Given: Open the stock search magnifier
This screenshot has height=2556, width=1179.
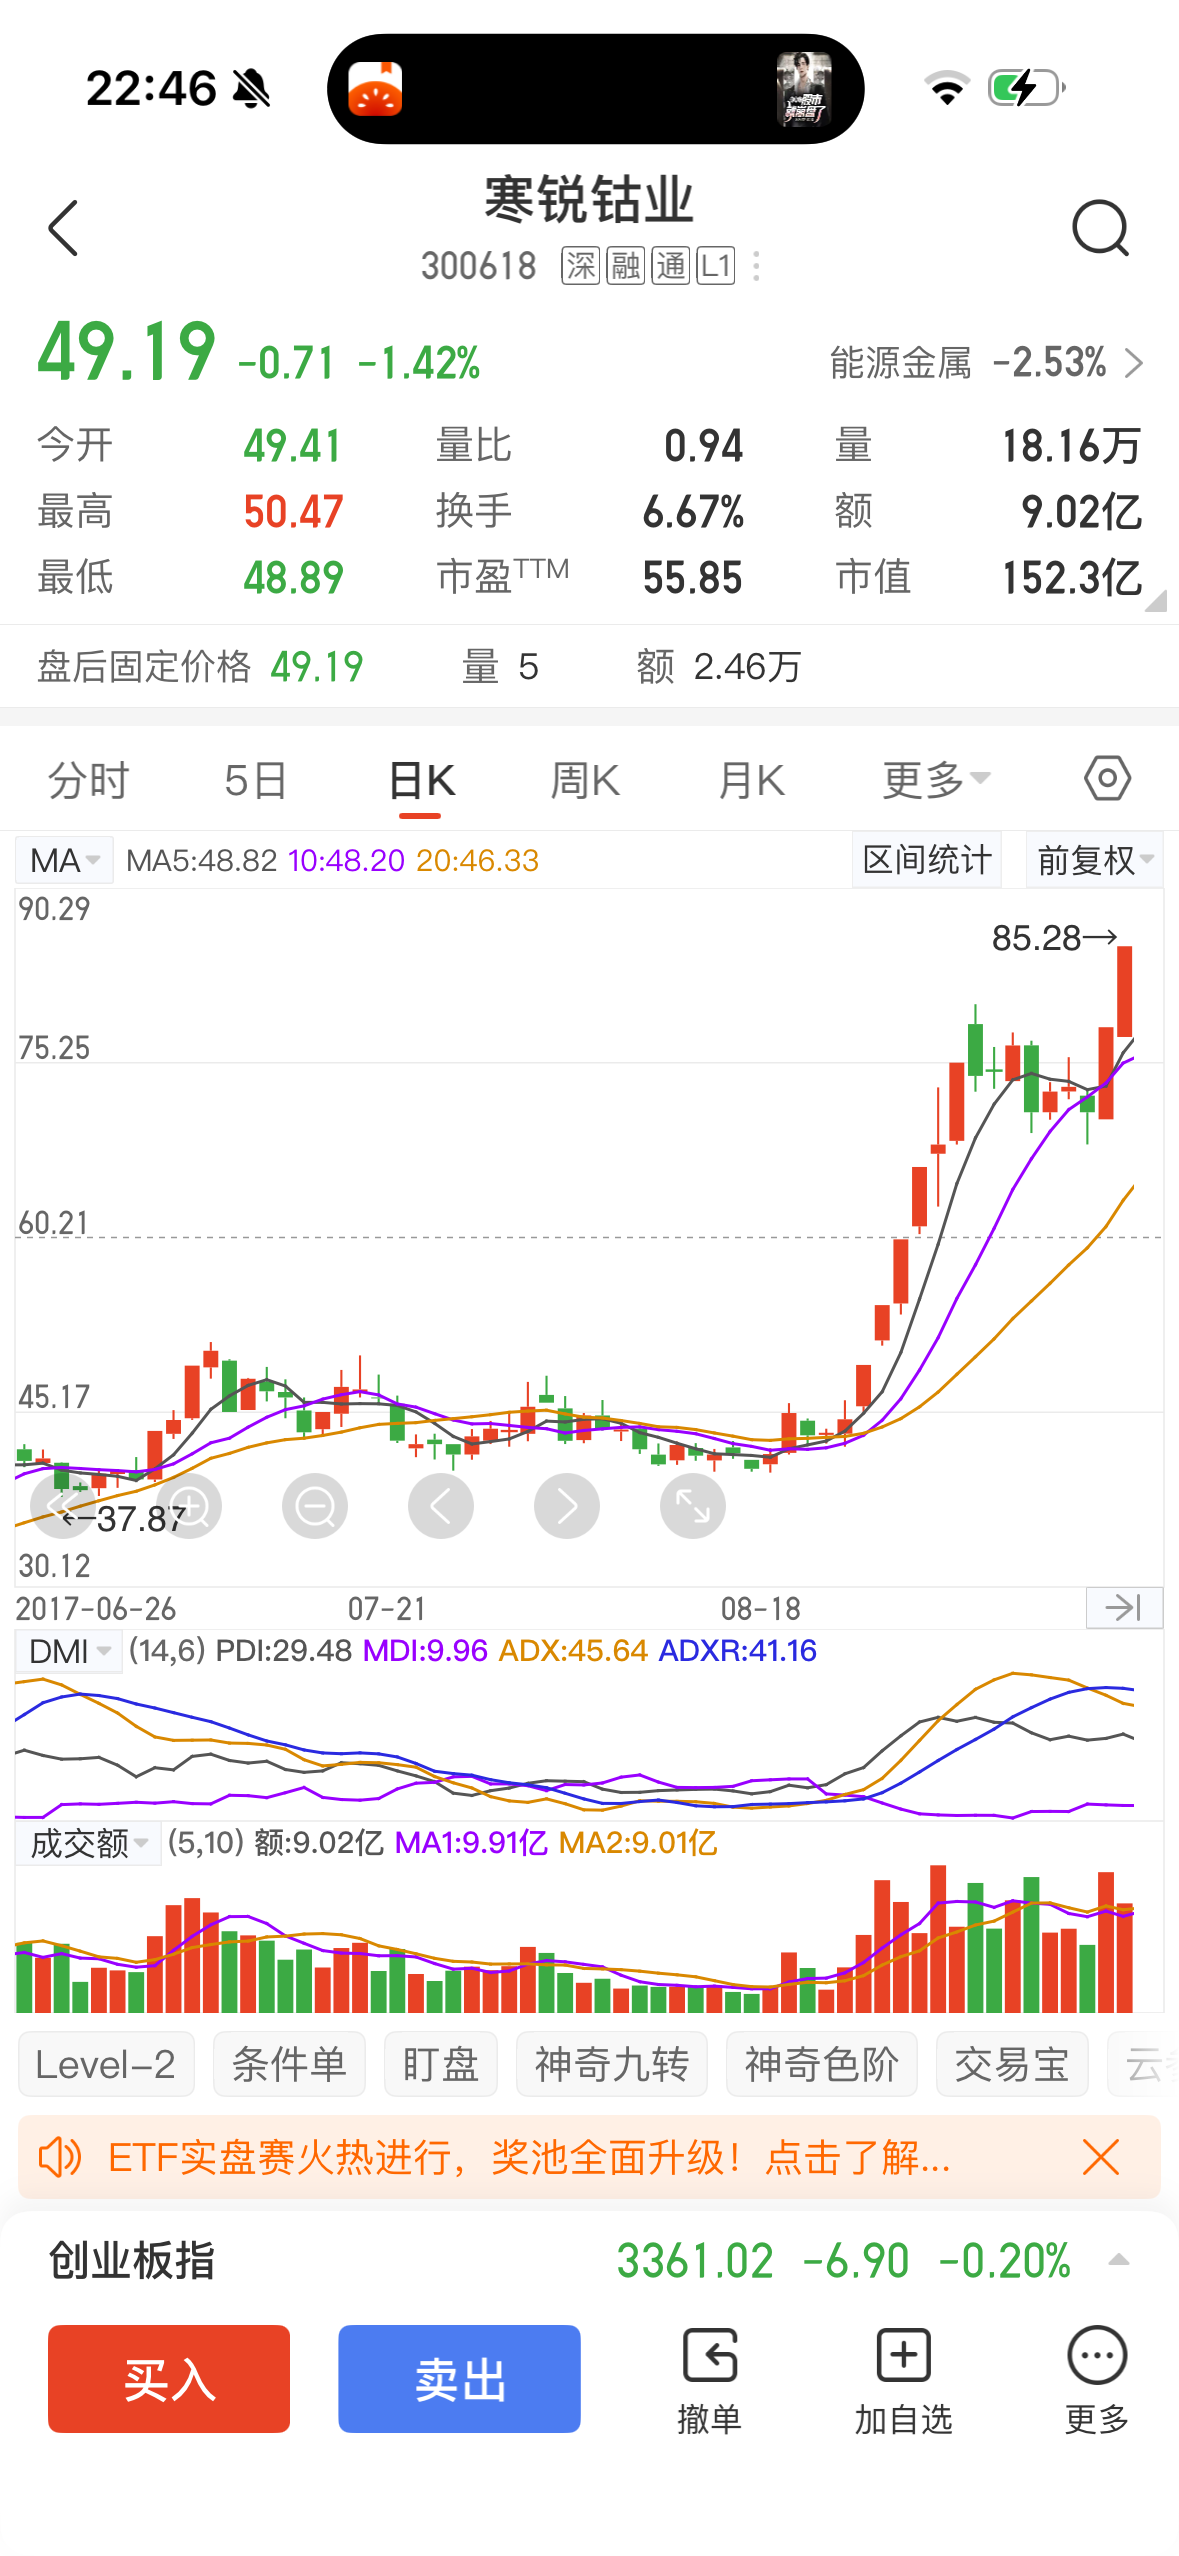Looking at the screenshot, I should [x=1100, y=229].
